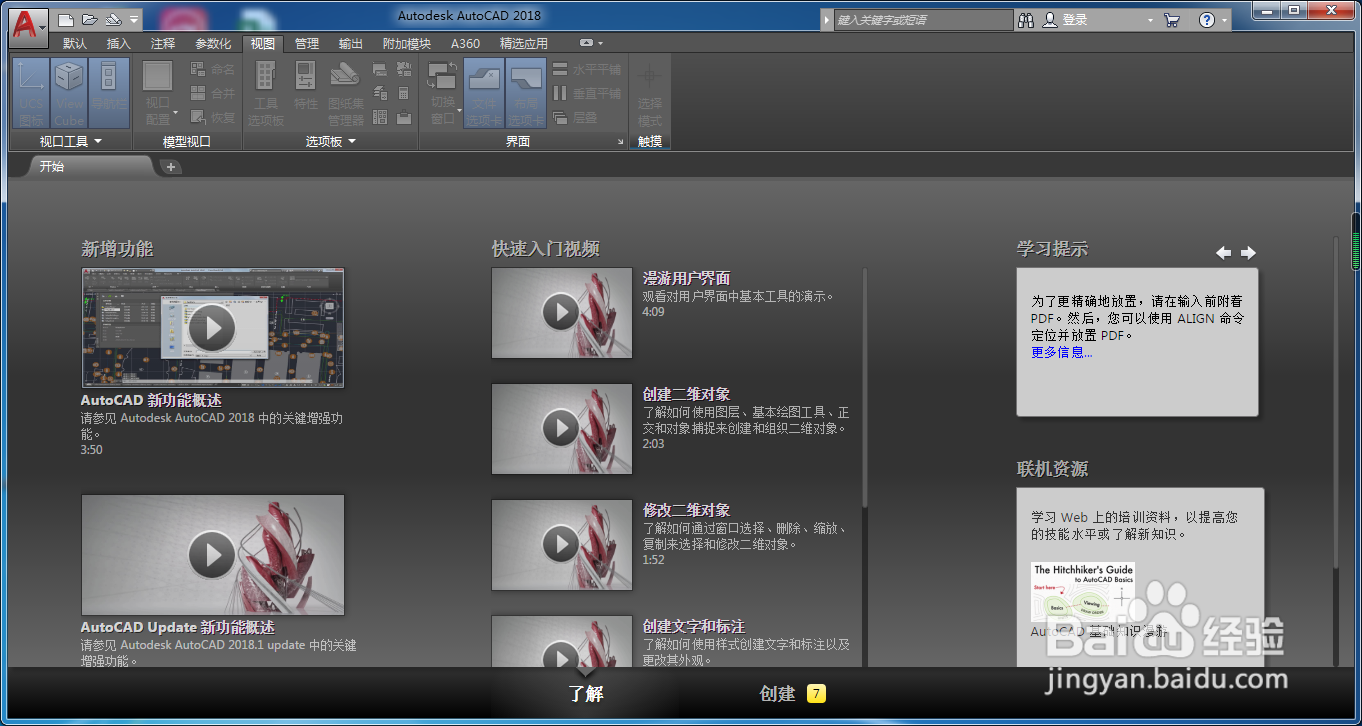The height and width of the screenshot is (726, 1362).
Task: Toggle the ViewCube display
Action: (x=69, y=93)
